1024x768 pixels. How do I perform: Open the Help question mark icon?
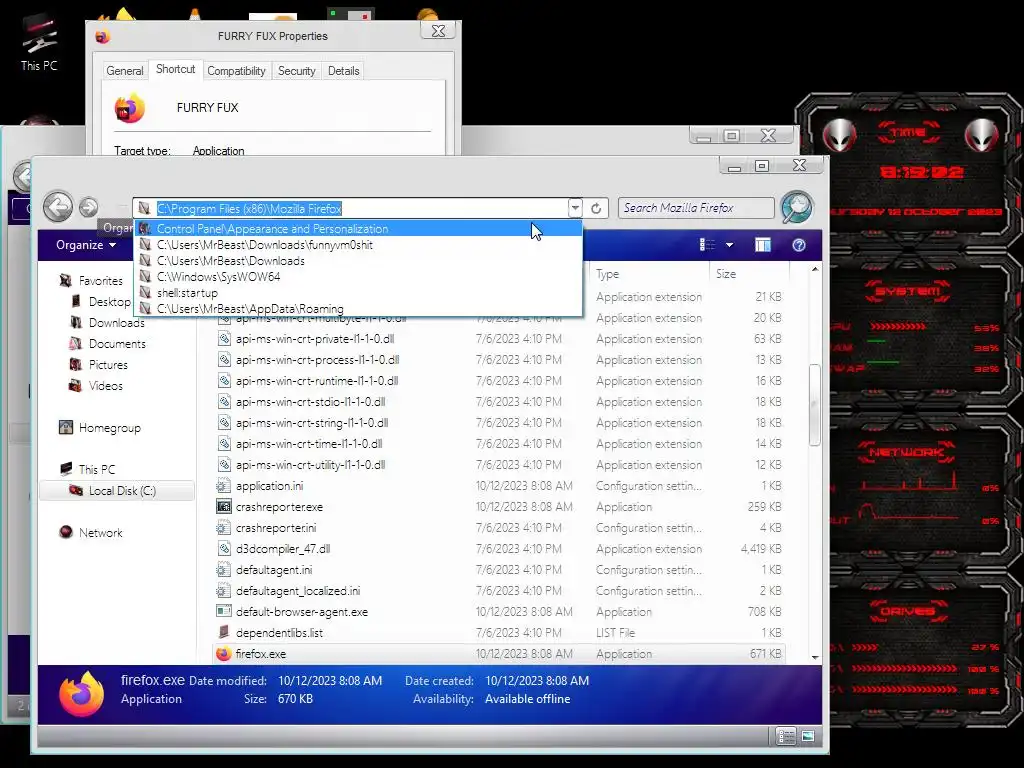coord(798,245)
